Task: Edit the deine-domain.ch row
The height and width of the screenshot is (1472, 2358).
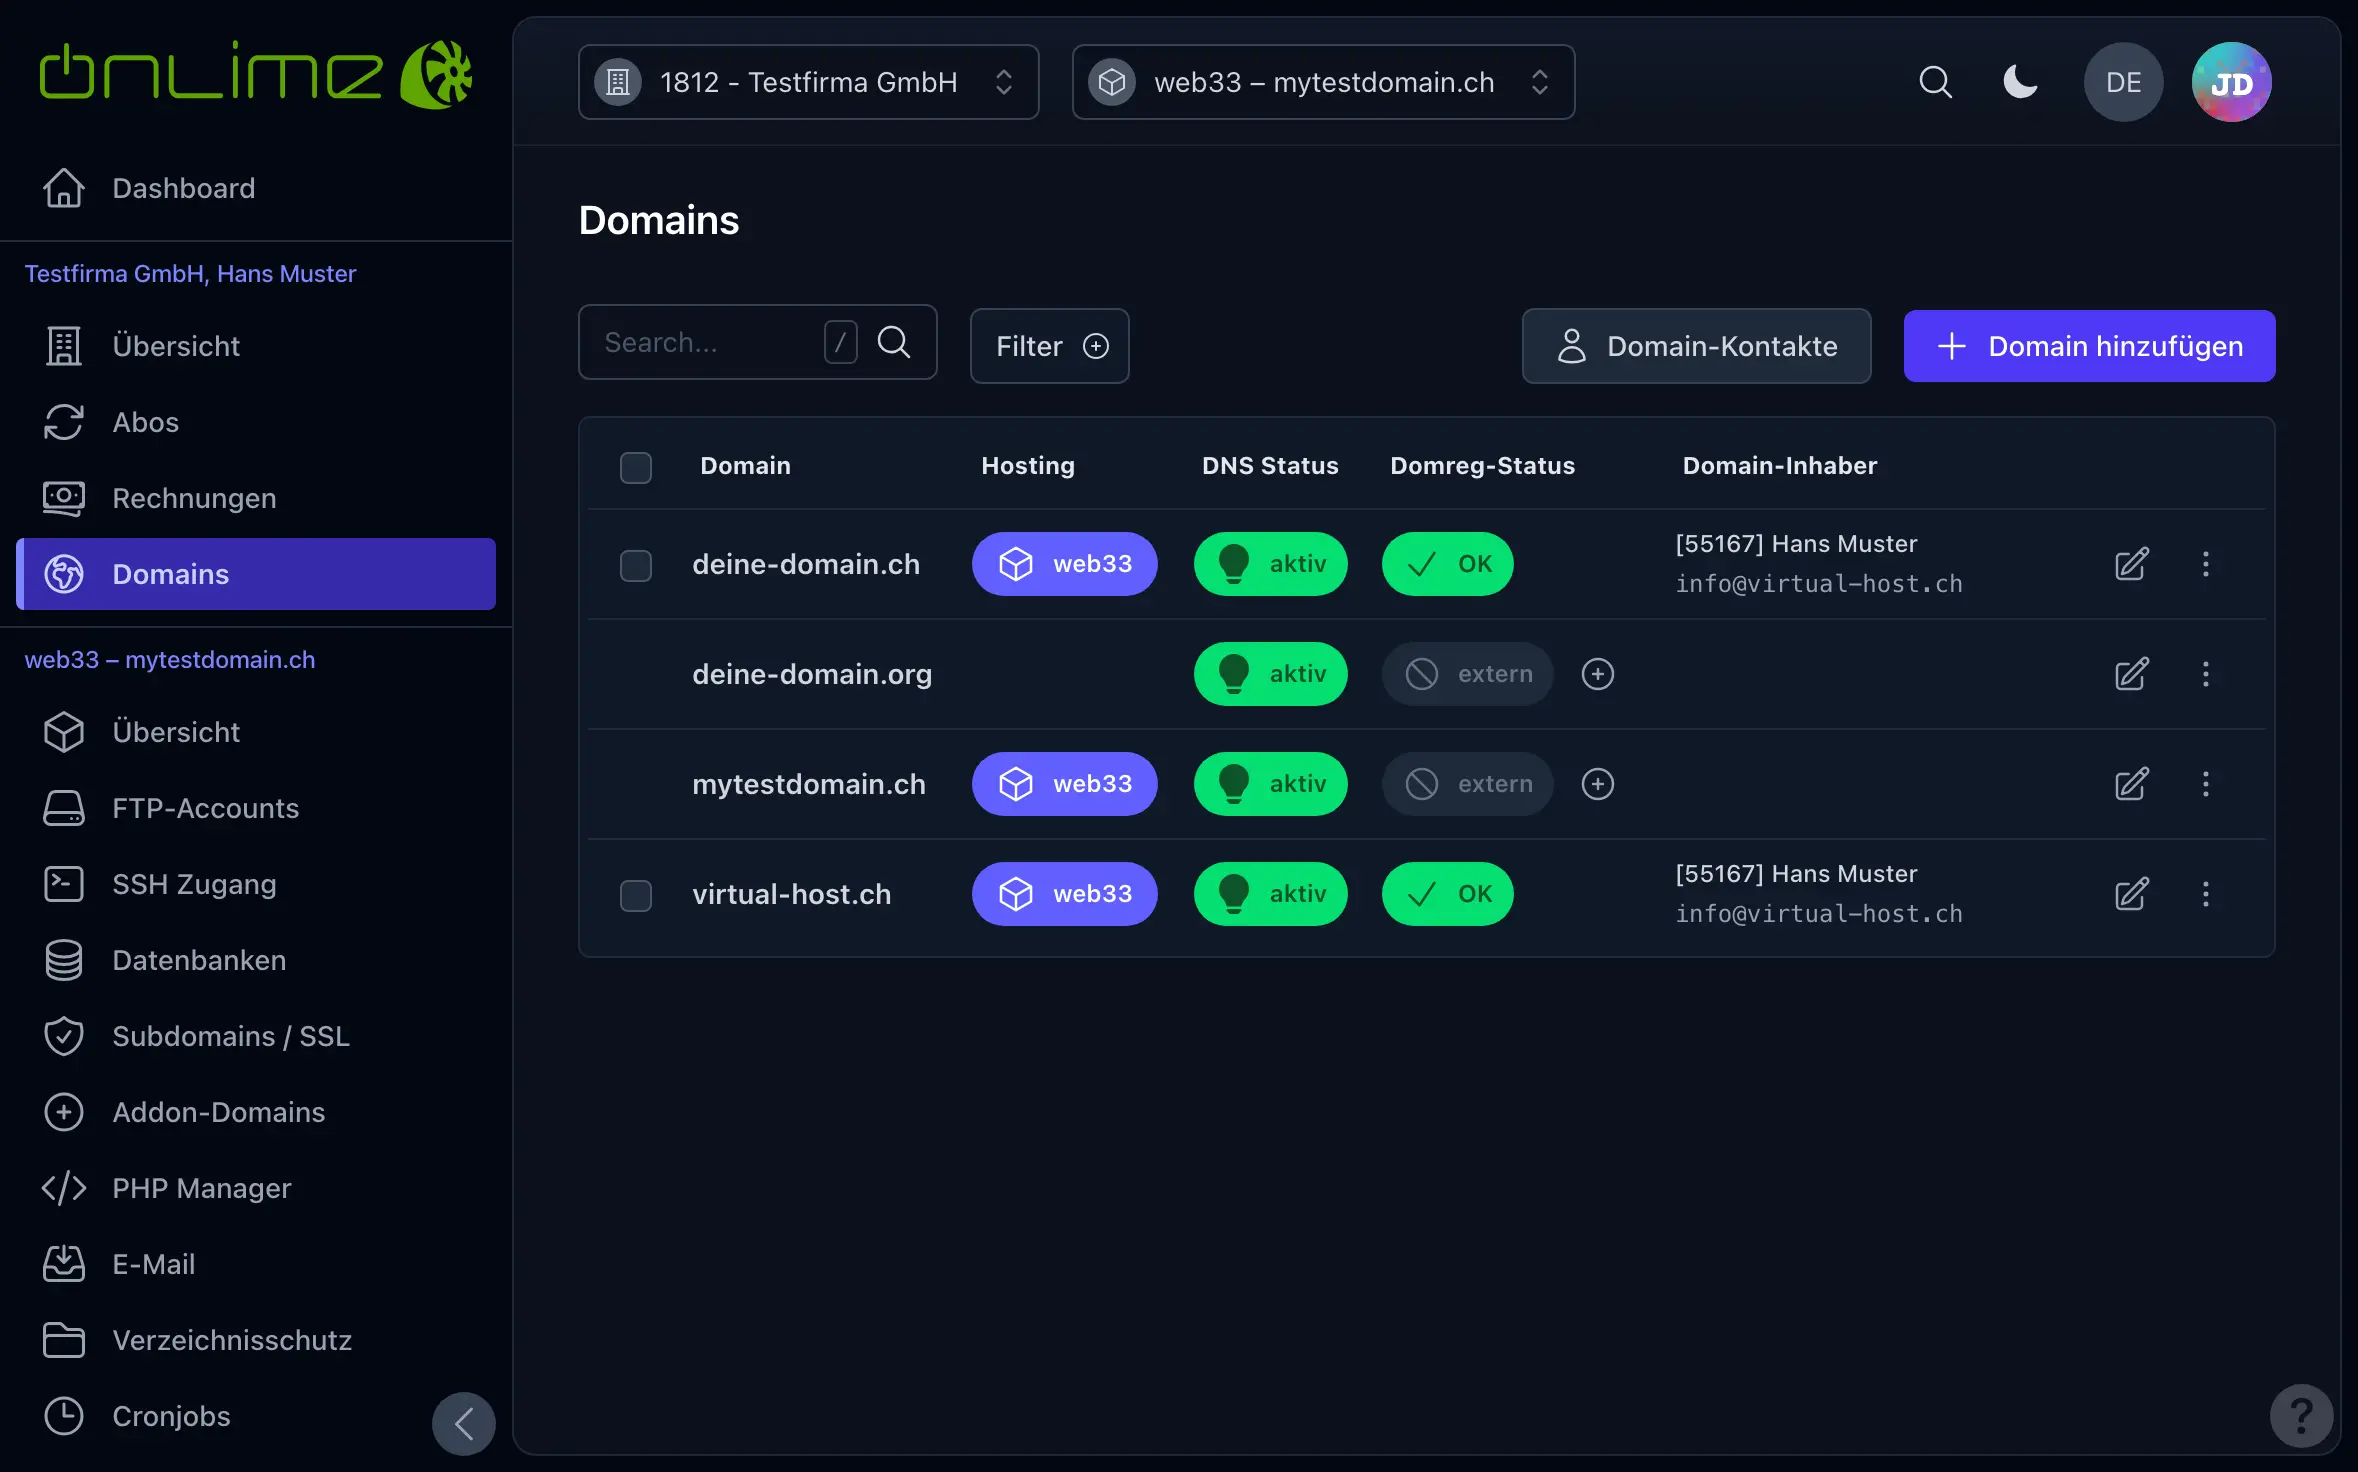Action: click(2131, 564)
